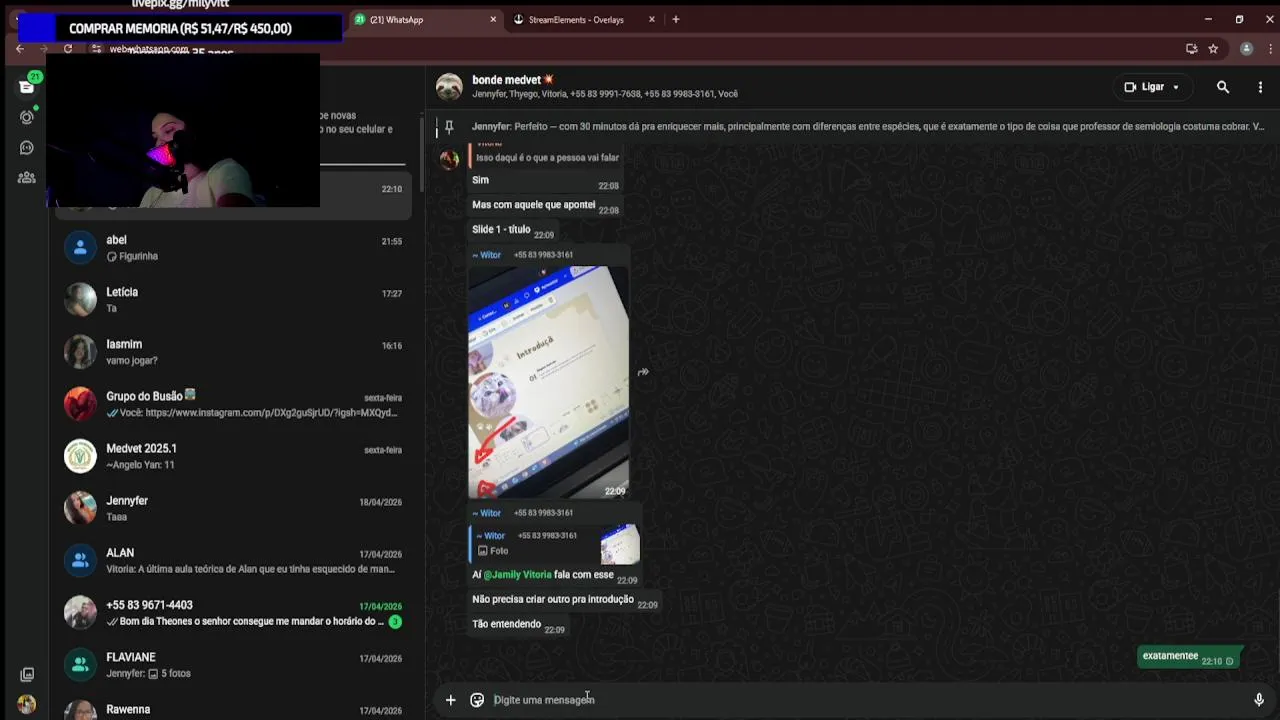Screen dimensions: 1280x720
Task: Open the Rawenna chat
Action: (232, 708)
